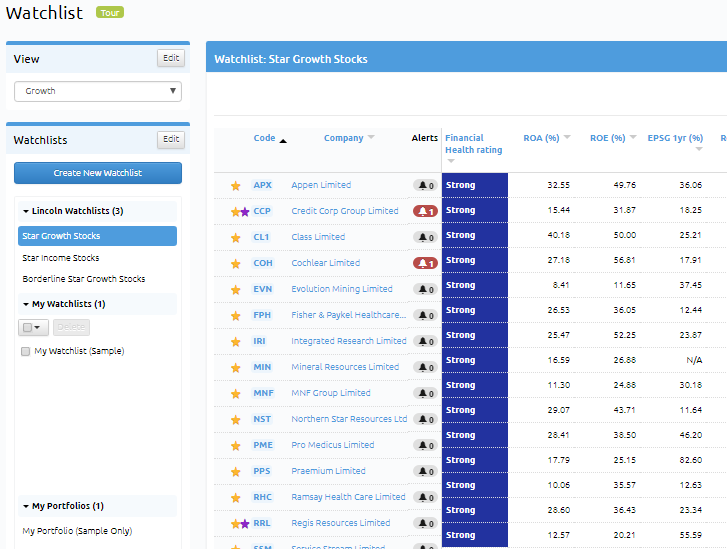Viewport: 727px width, 549px height.
Task: Click the gold star in the MIN row
Action: [236, 368]
